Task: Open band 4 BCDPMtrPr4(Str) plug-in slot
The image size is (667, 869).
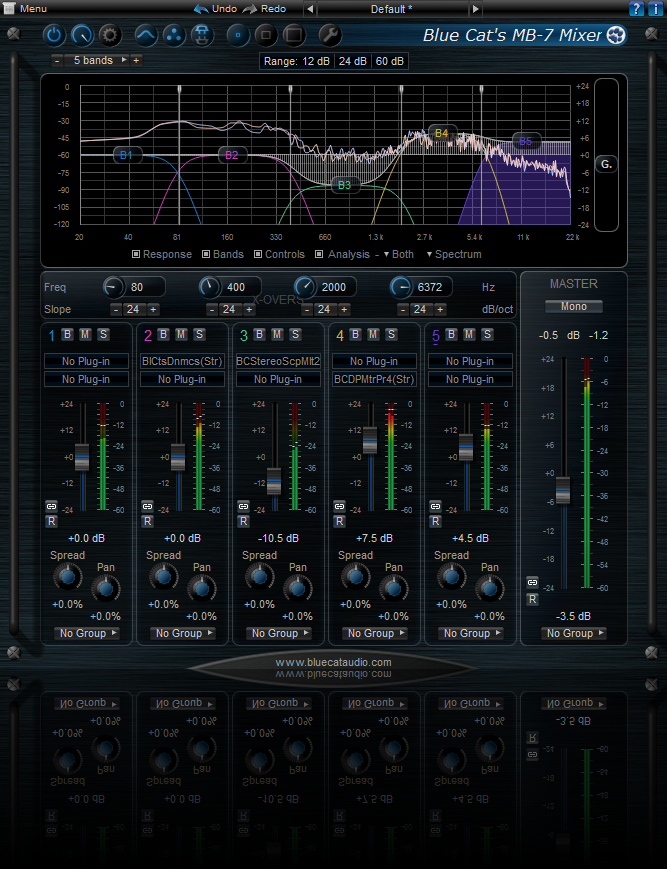Action: coord(374,380)
